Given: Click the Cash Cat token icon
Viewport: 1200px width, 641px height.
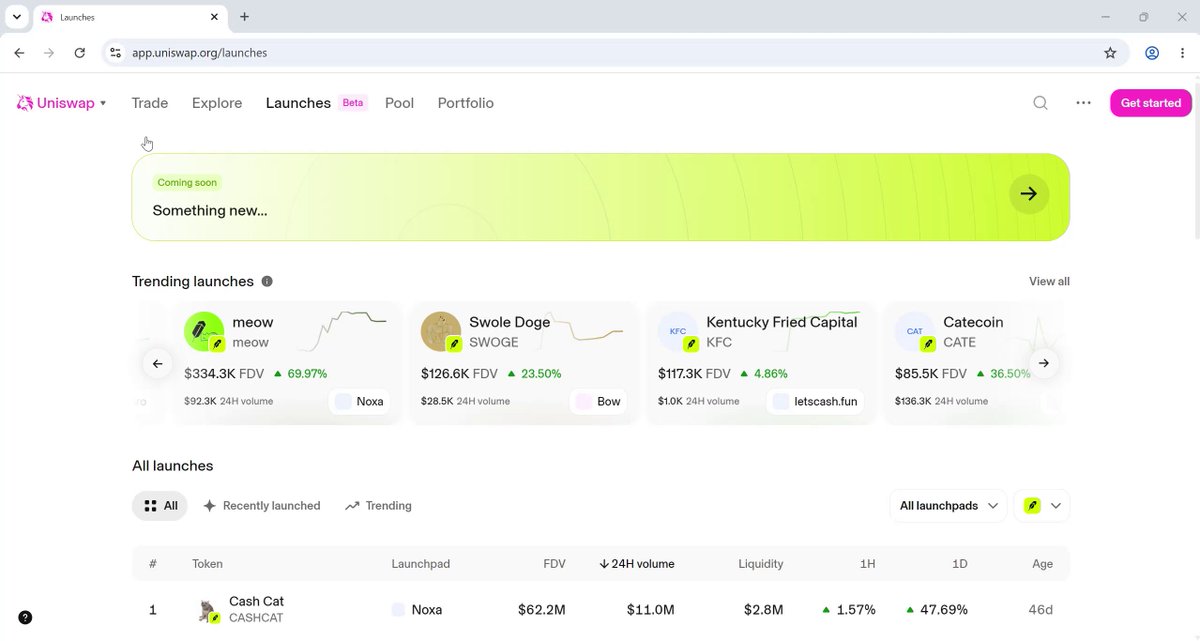Looking at the screenshot, I should [208, 610].
